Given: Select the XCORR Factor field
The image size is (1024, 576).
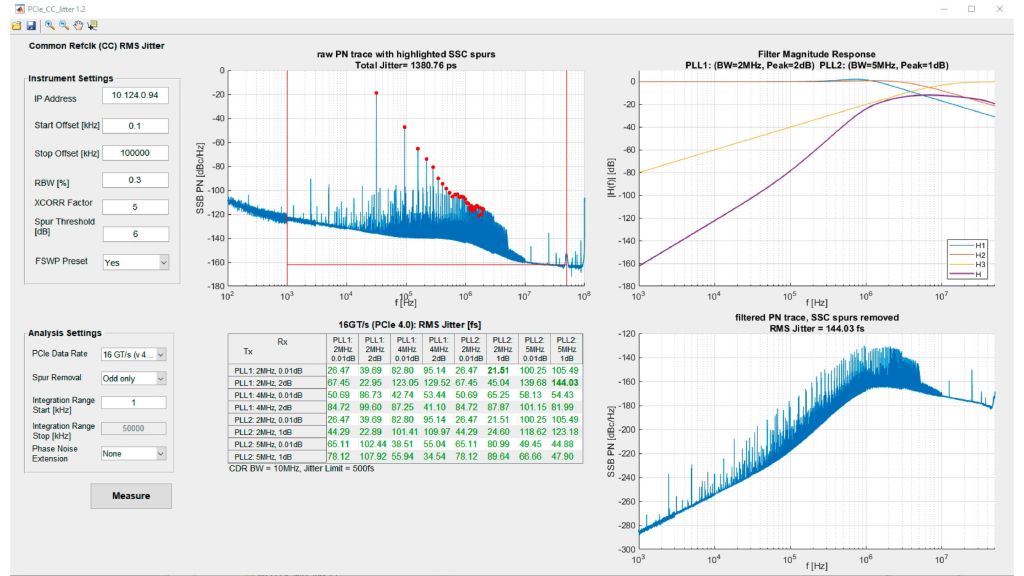Looking at the screenshot, I should coord(135,207).
